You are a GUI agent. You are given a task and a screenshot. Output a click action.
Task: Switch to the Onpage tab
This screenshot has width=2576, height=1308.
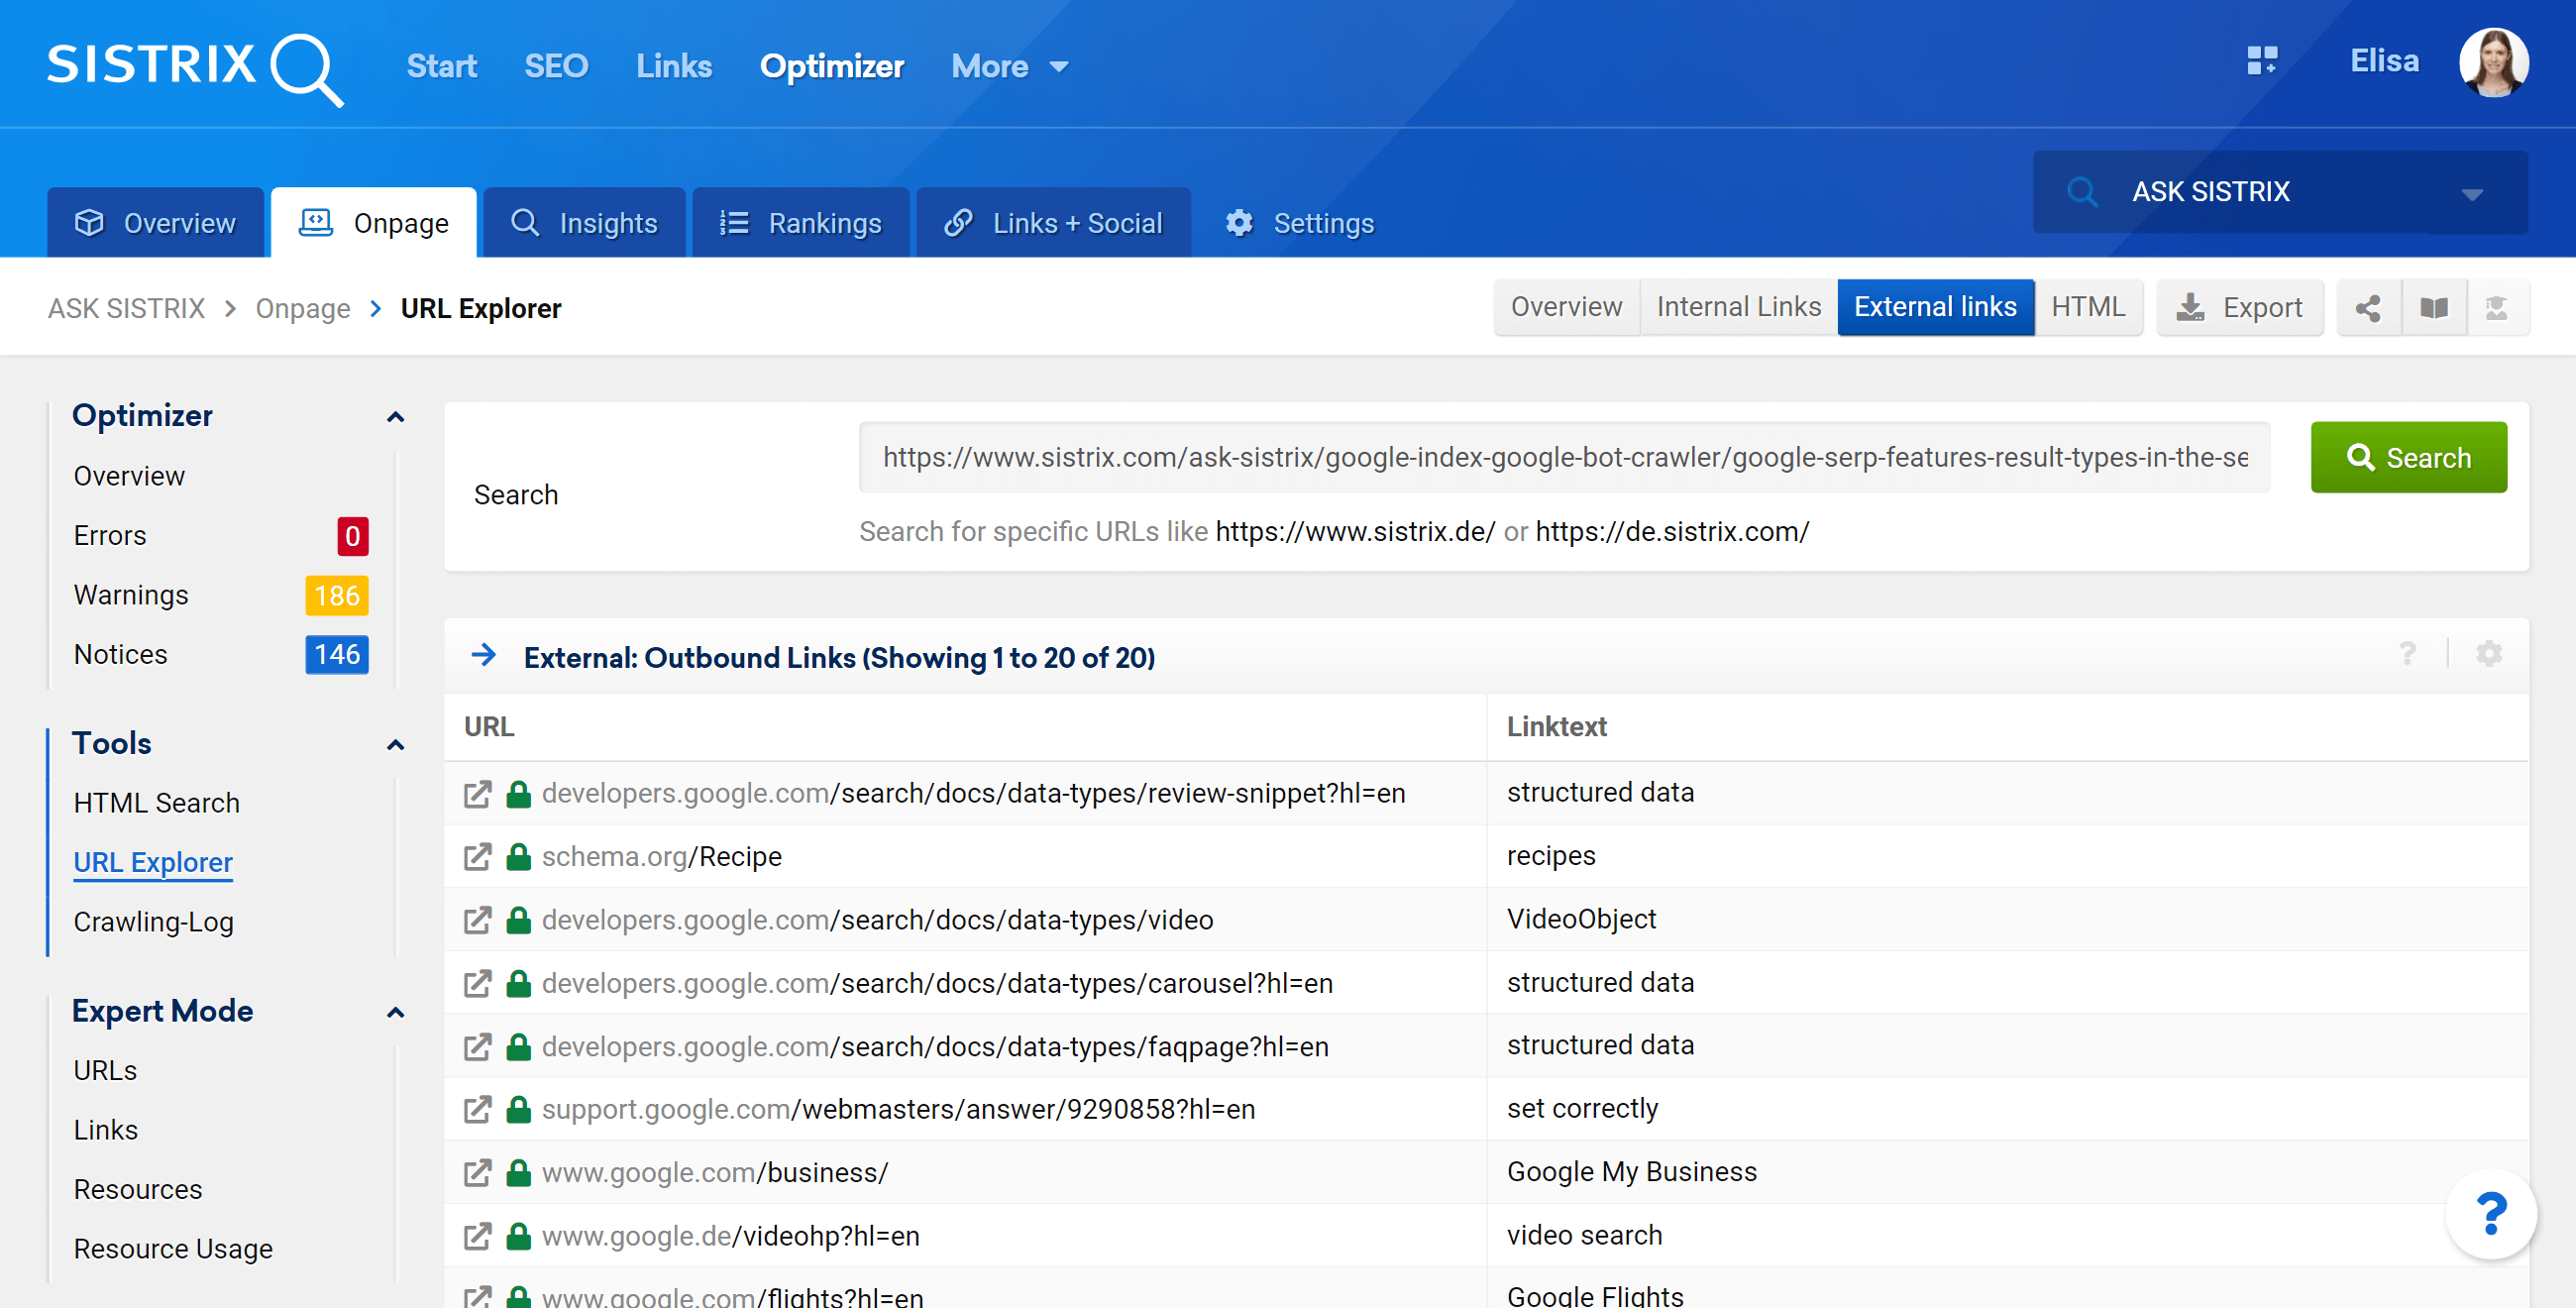pos(374,223)
